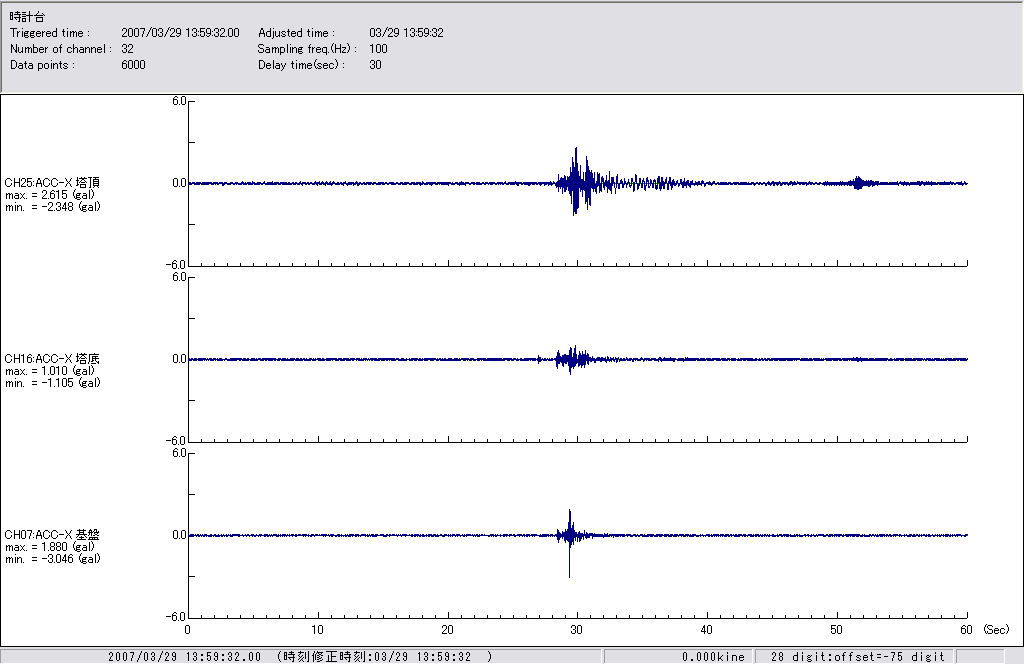1024x664 pixels.
Task: Select the Sampling freq value 100
Action: [378, 49]
